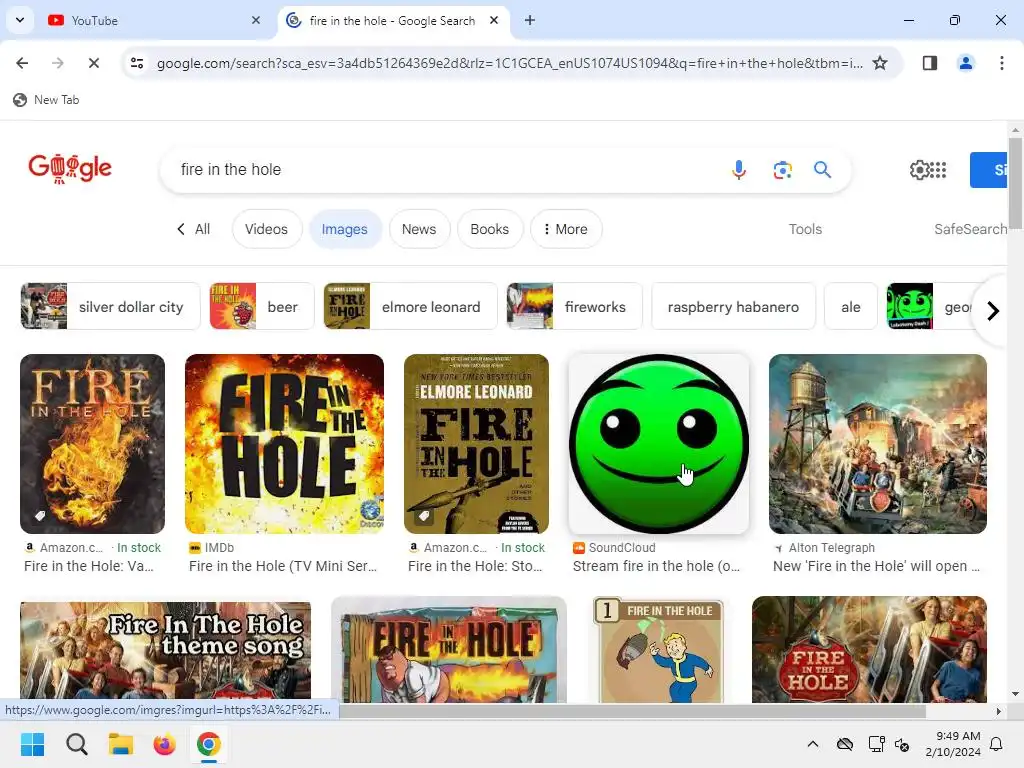The image size is (1024, 768).
Task: Open Chrome three-dot menu
Action: 1001,63
